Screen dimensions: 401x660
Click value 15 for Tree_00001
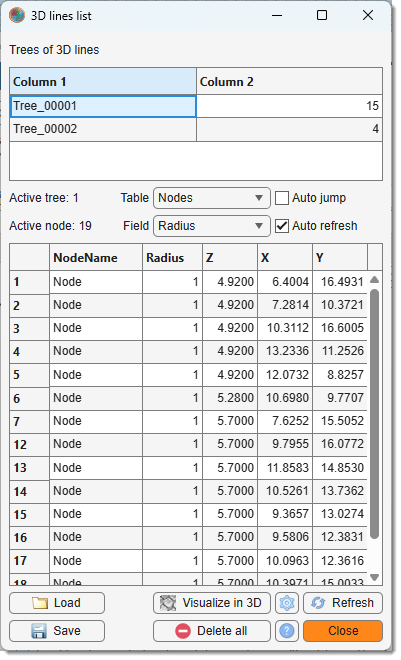289,106
